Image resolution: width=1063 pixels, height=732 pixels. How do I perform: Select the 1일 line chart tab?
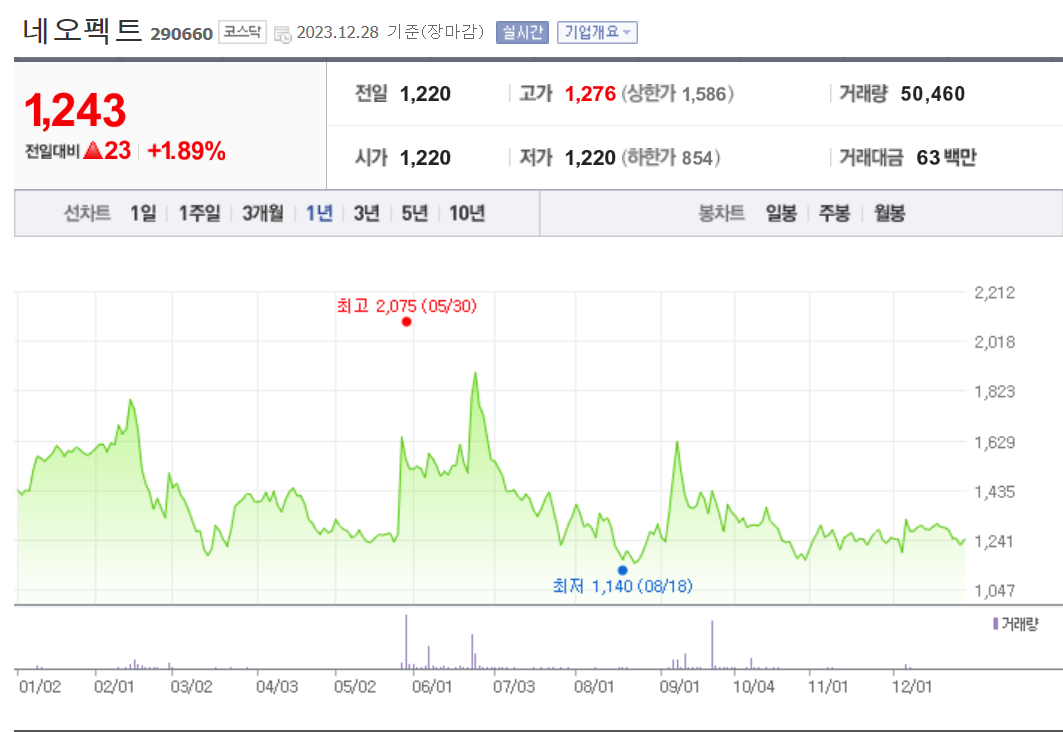click(143, 214)
